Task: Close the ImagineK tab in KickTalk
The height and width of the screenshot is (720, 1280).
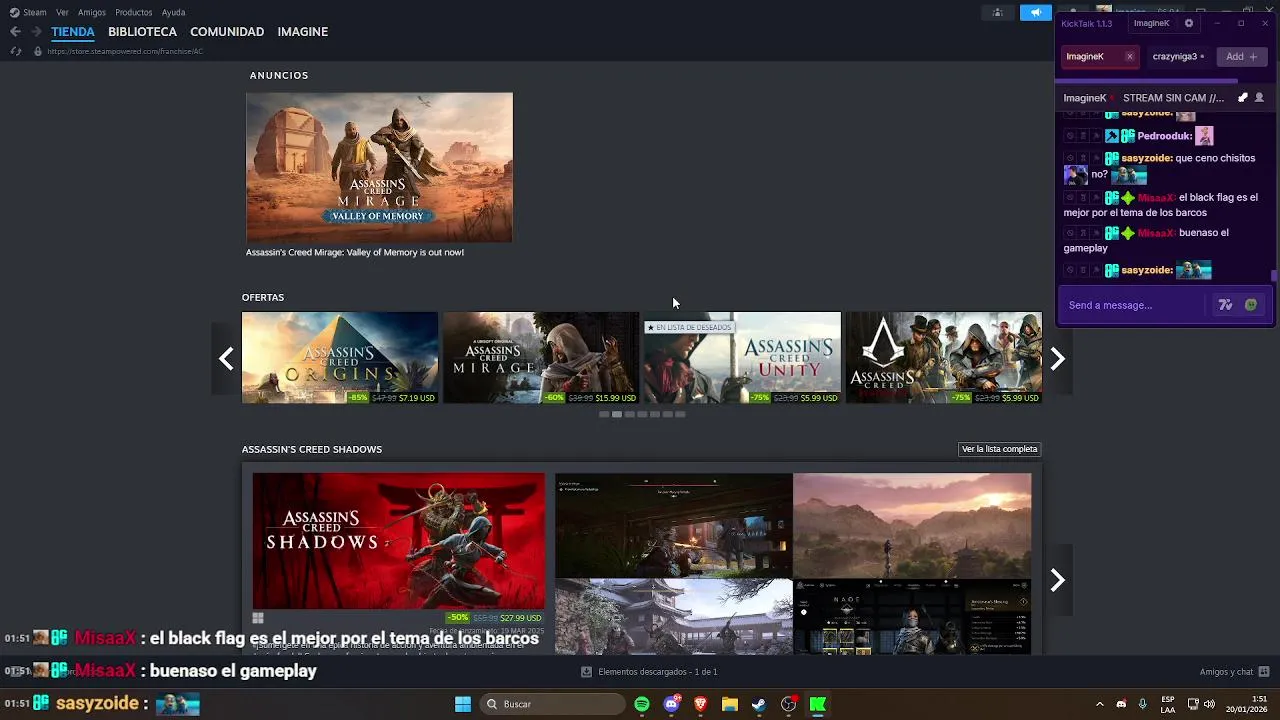Action: (x=1130, y=57)
